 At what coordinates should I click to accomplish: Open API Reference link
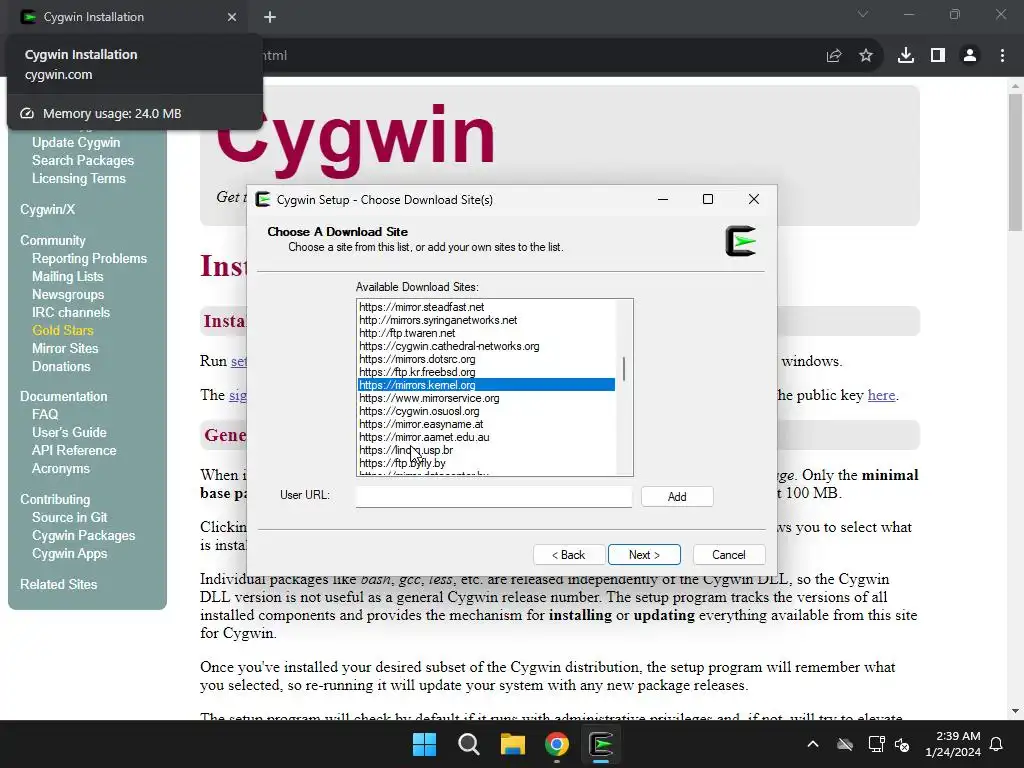point(74,451)
